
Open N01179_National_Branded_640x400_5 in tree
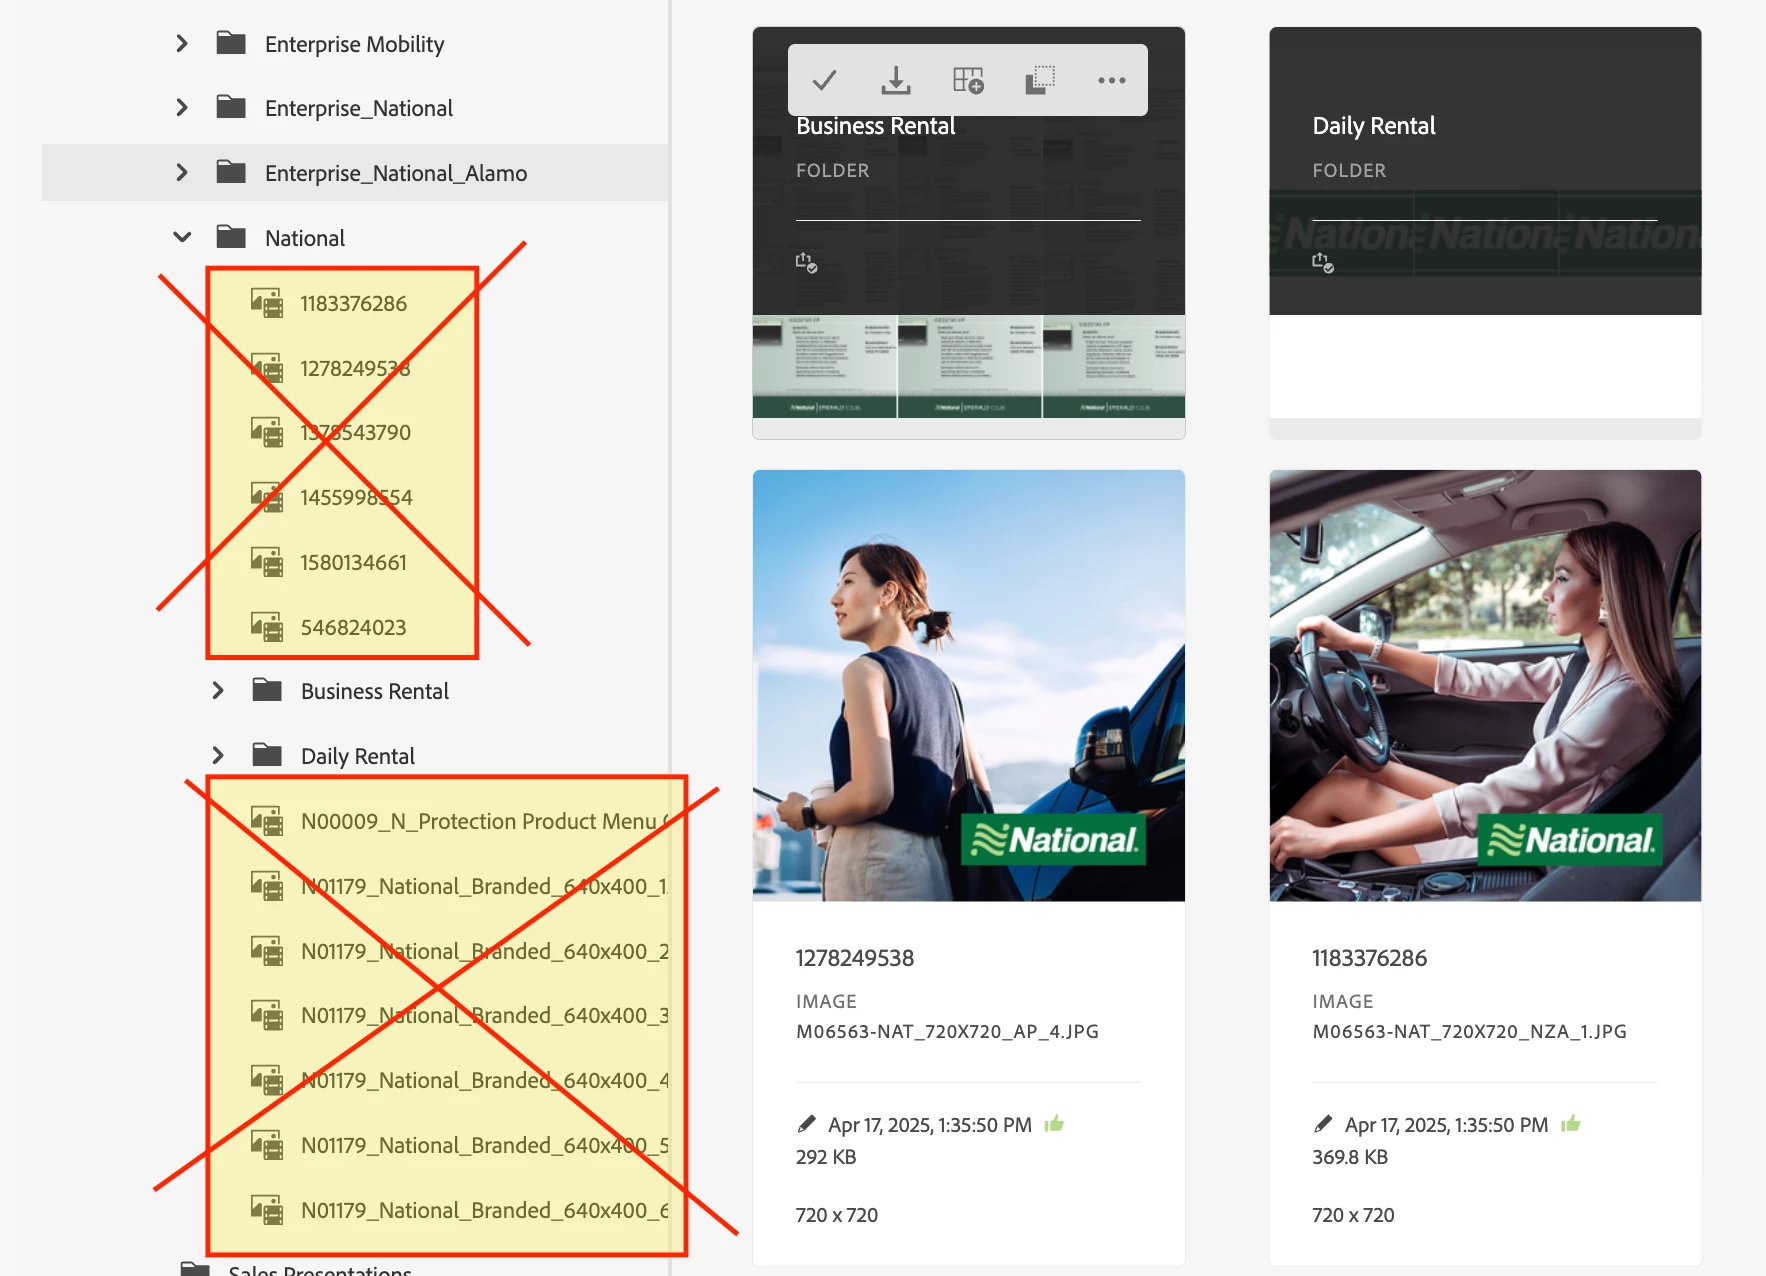point(485,1145)
